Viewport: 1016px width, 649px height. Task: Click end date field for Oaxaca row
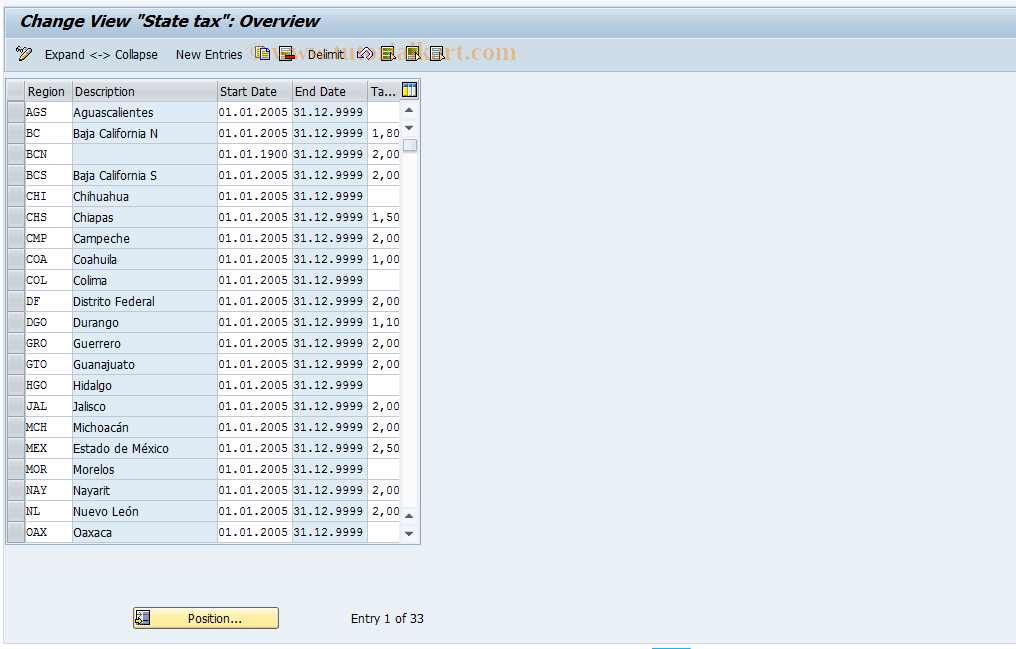330,532
